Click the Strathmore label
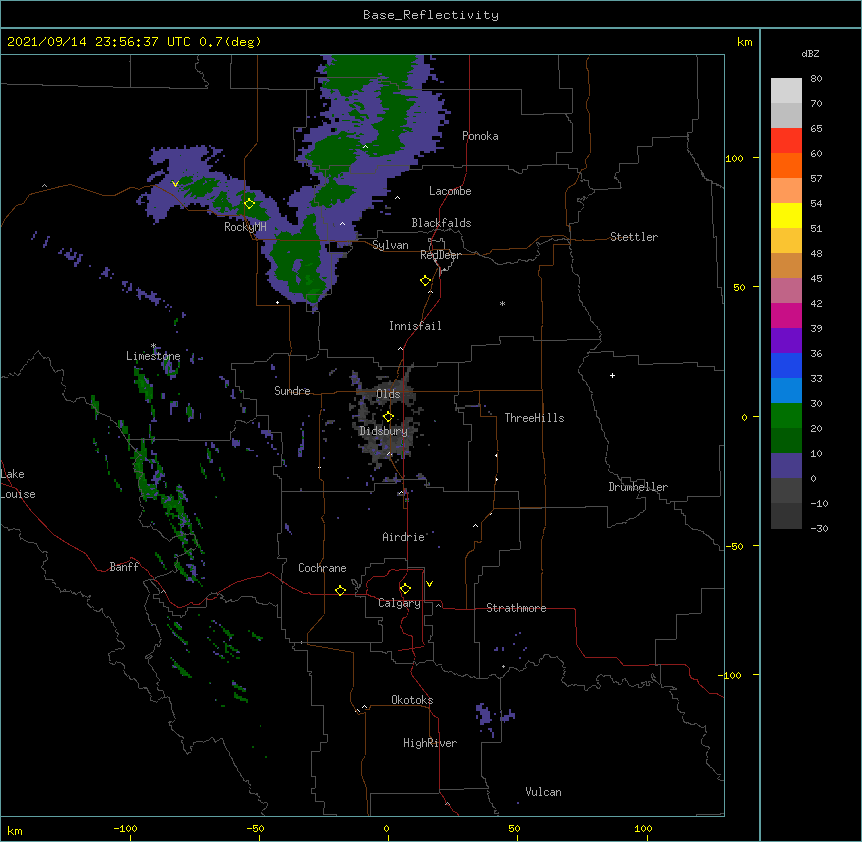The image size is (862, 842). [x=516, y=608]
